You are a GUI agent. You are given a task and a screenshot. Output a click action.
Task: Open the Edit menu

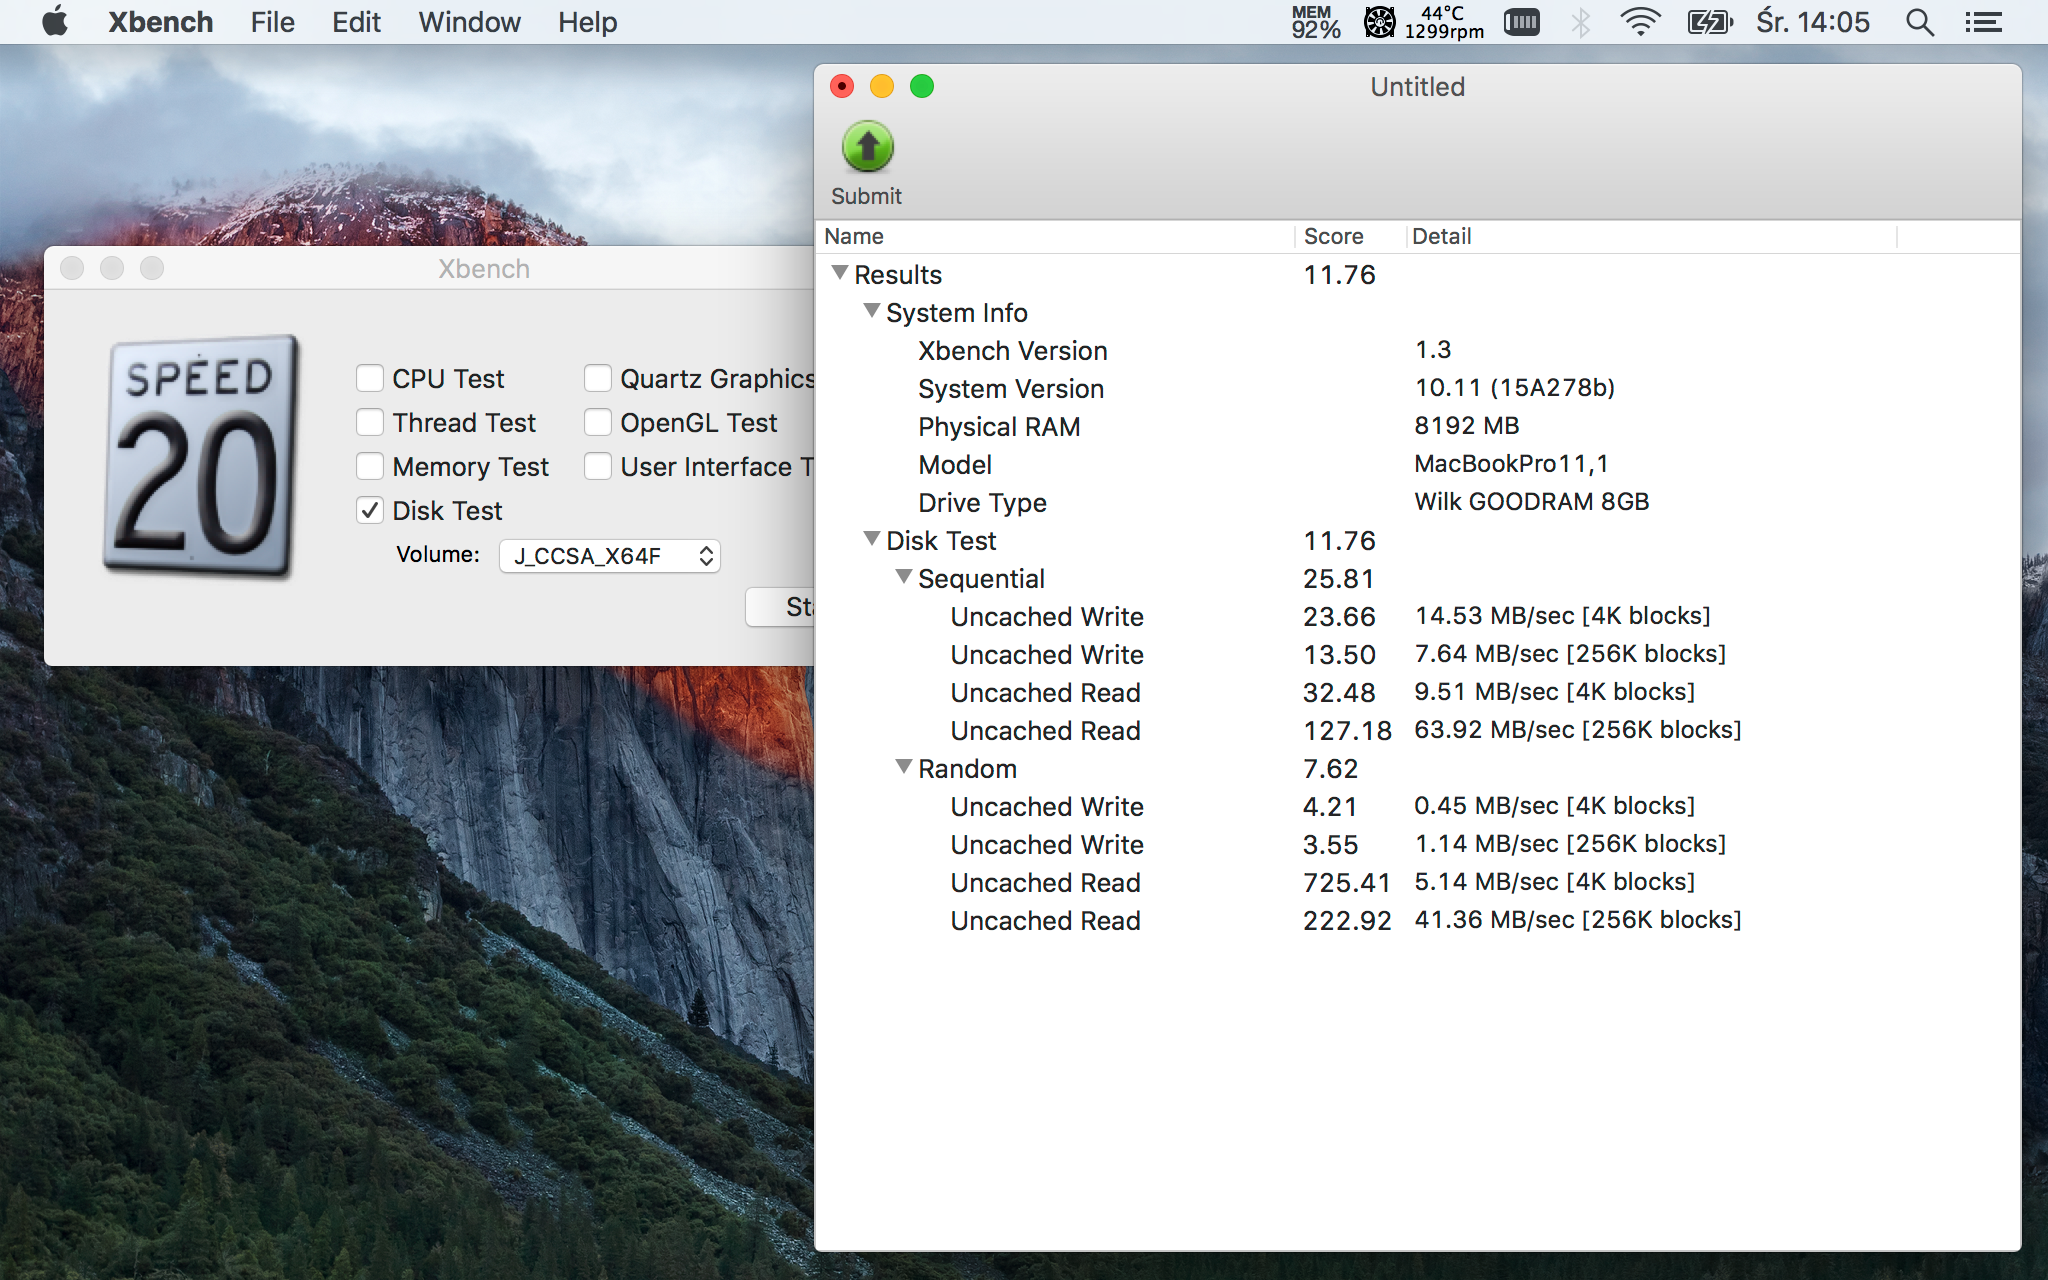click(x=356, y=22)
